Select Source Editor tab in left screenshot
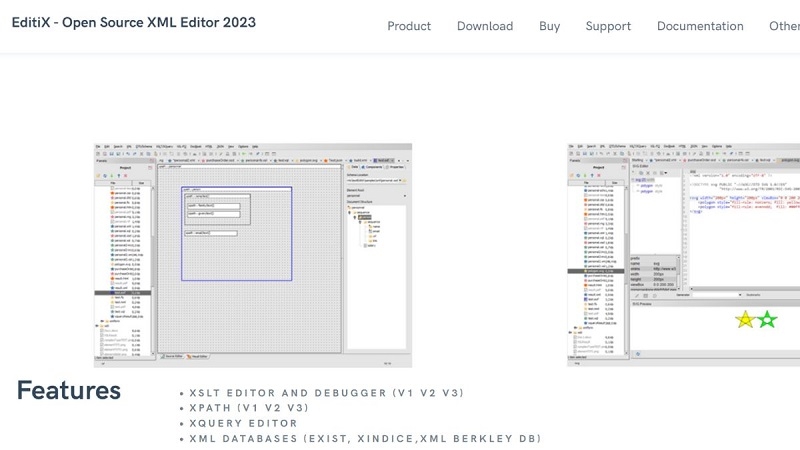Screen dimensions: 800x450 coord(172,355)
